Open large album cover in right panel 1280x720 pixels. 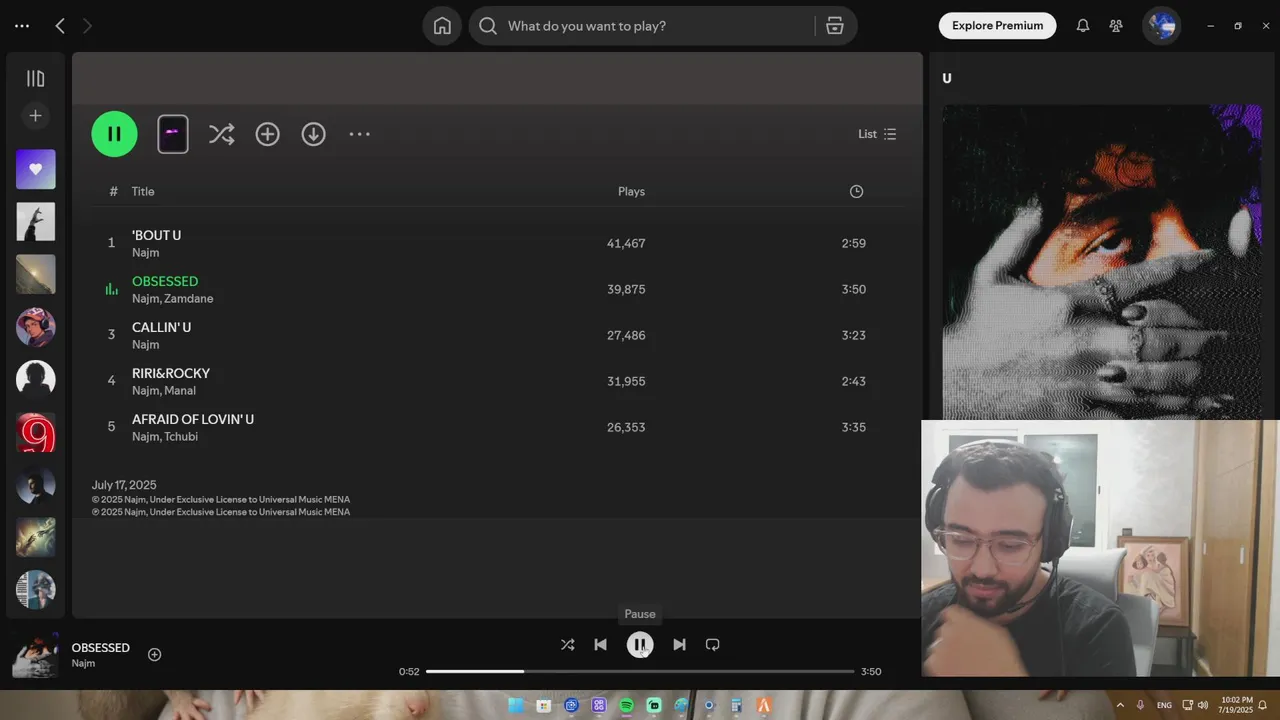tap(1102, 262)
